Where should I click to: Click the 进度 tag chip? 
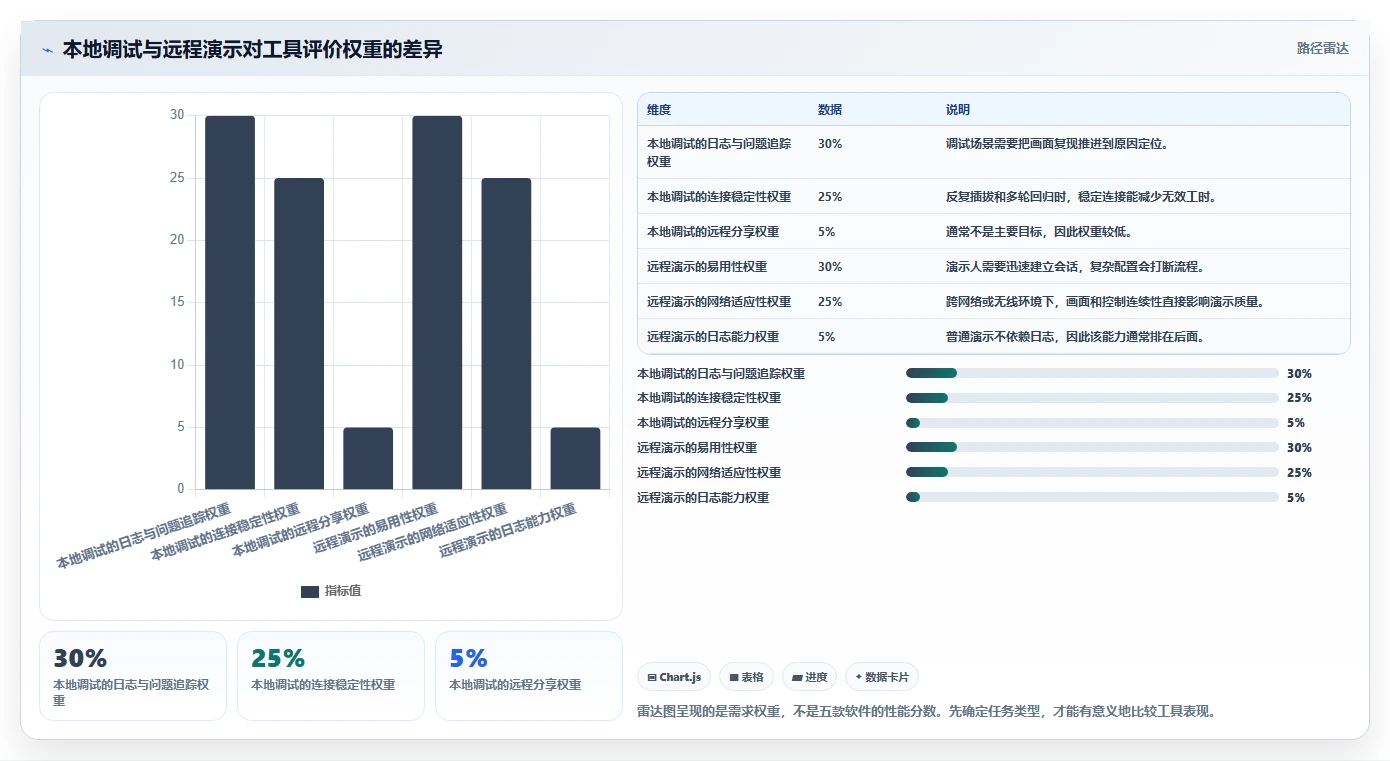point(810,677)
